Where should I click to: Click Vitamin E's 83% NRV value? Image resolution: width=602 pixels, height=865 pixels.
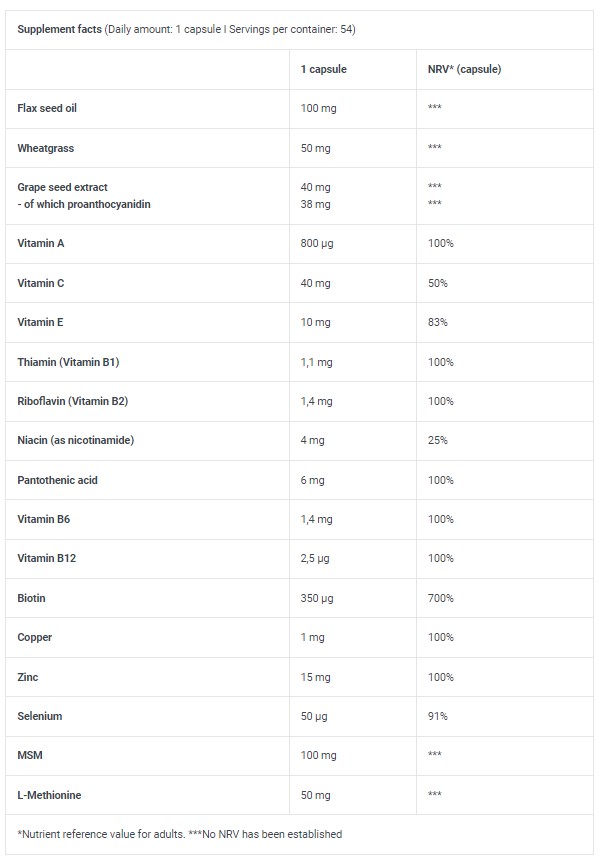[x=437, y=322]
